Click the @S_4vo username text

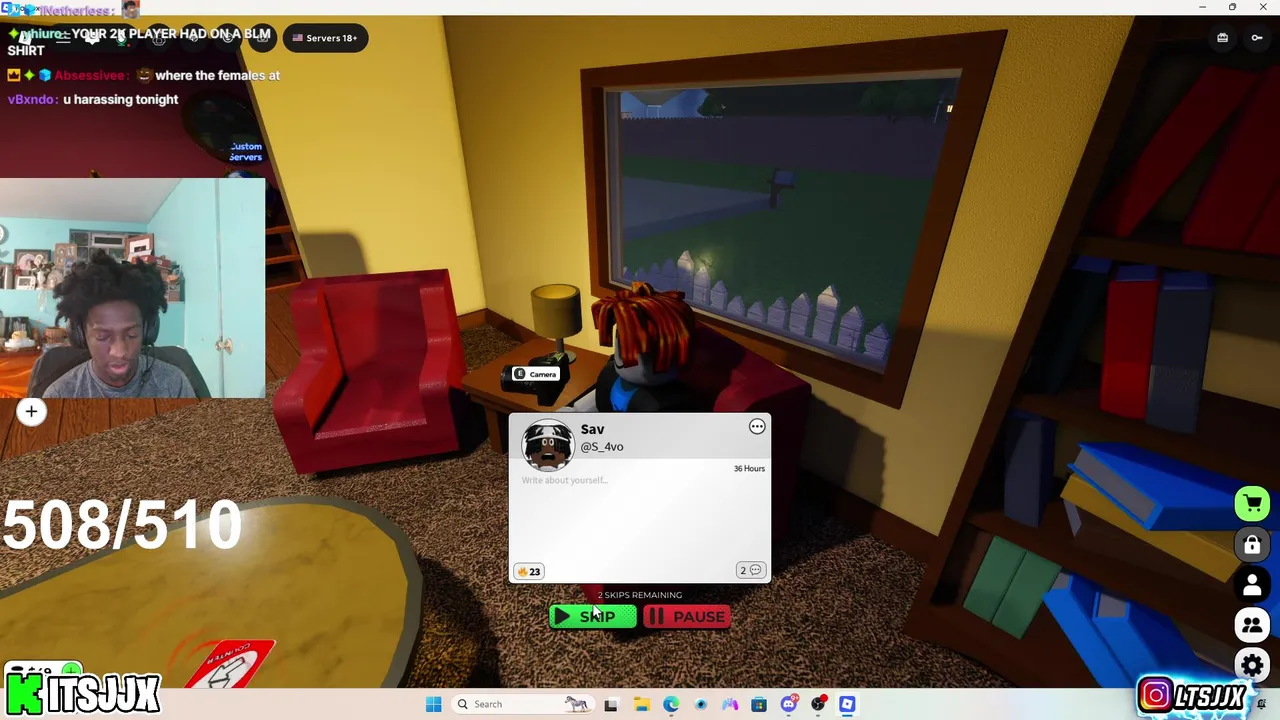tap(602, 447)
